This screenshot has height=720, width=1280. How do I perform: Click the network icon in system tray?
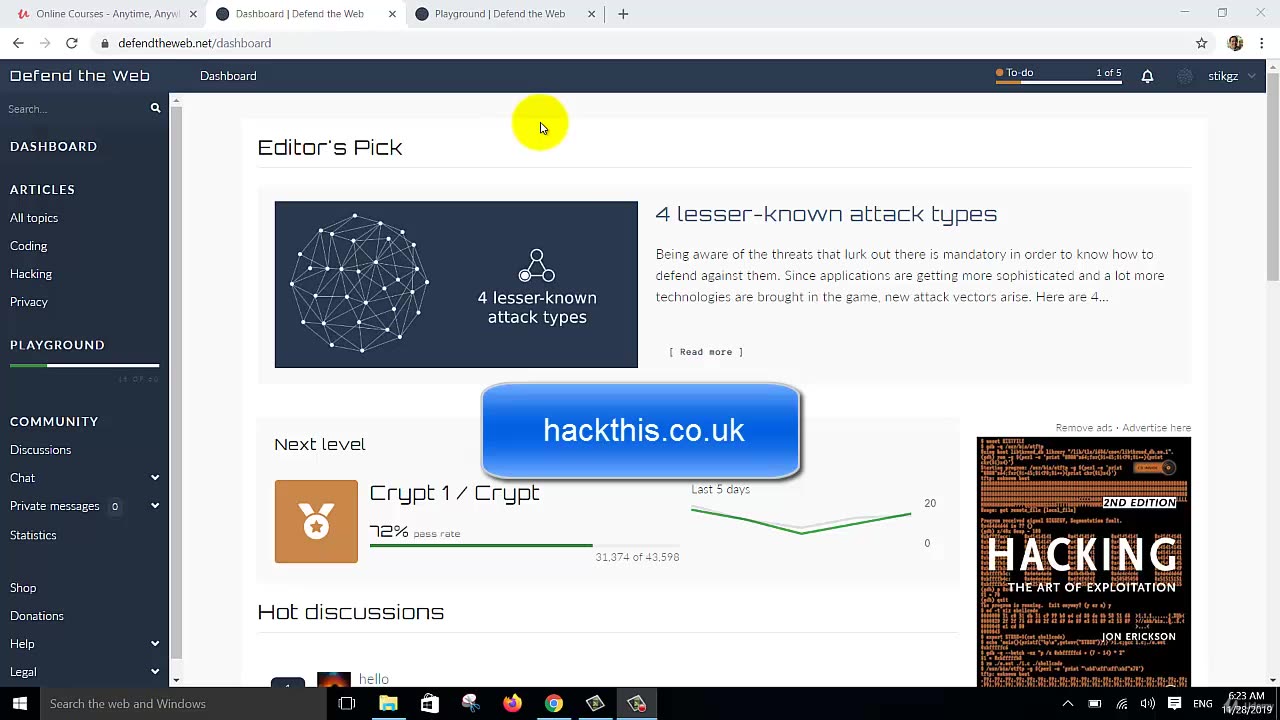click(x=1122, y=704)
